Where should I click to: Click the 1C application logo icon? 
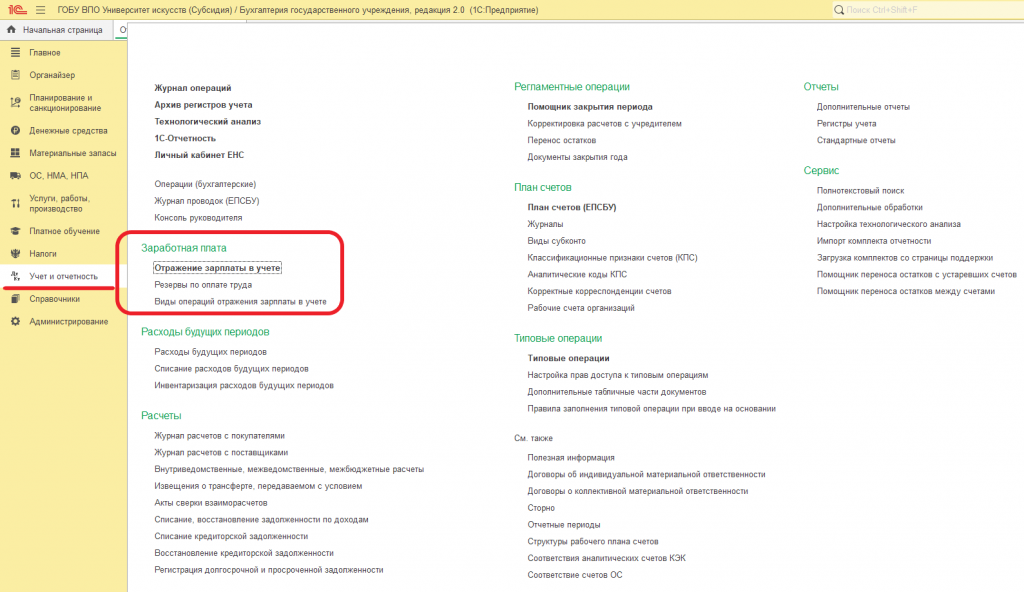(17, 10)
